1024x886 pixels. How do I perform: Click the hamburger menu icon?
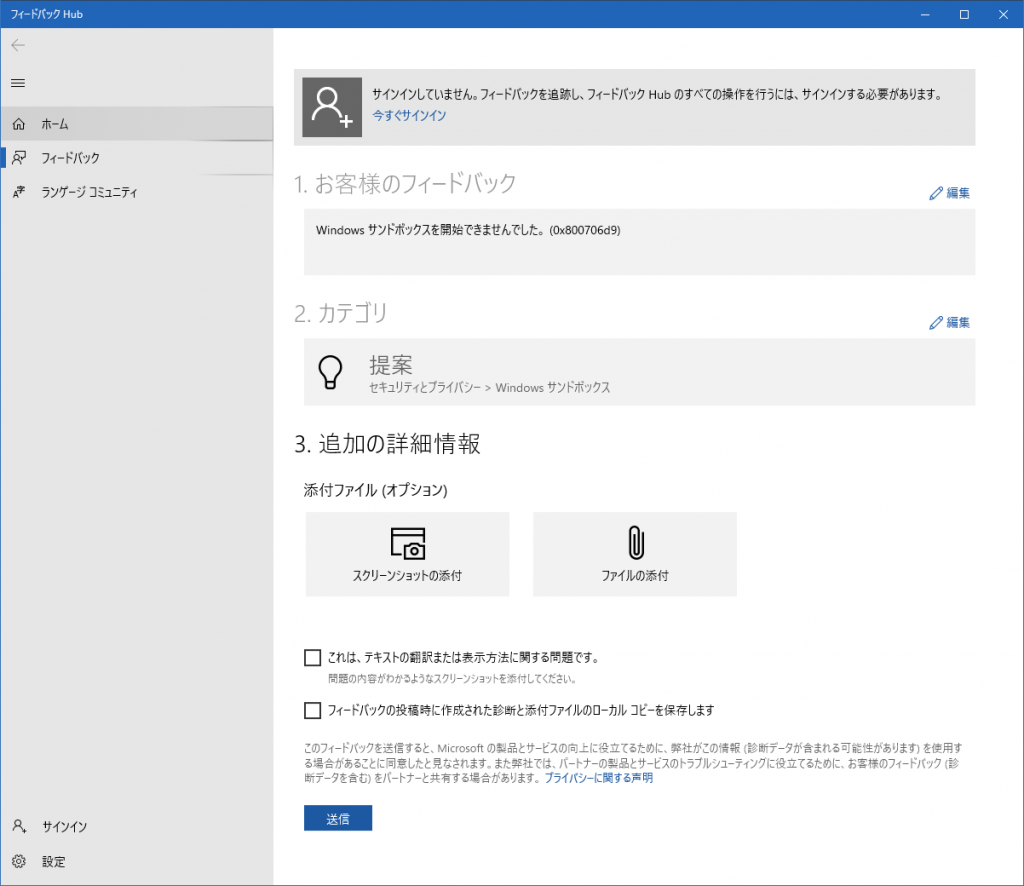click(18, 82)
